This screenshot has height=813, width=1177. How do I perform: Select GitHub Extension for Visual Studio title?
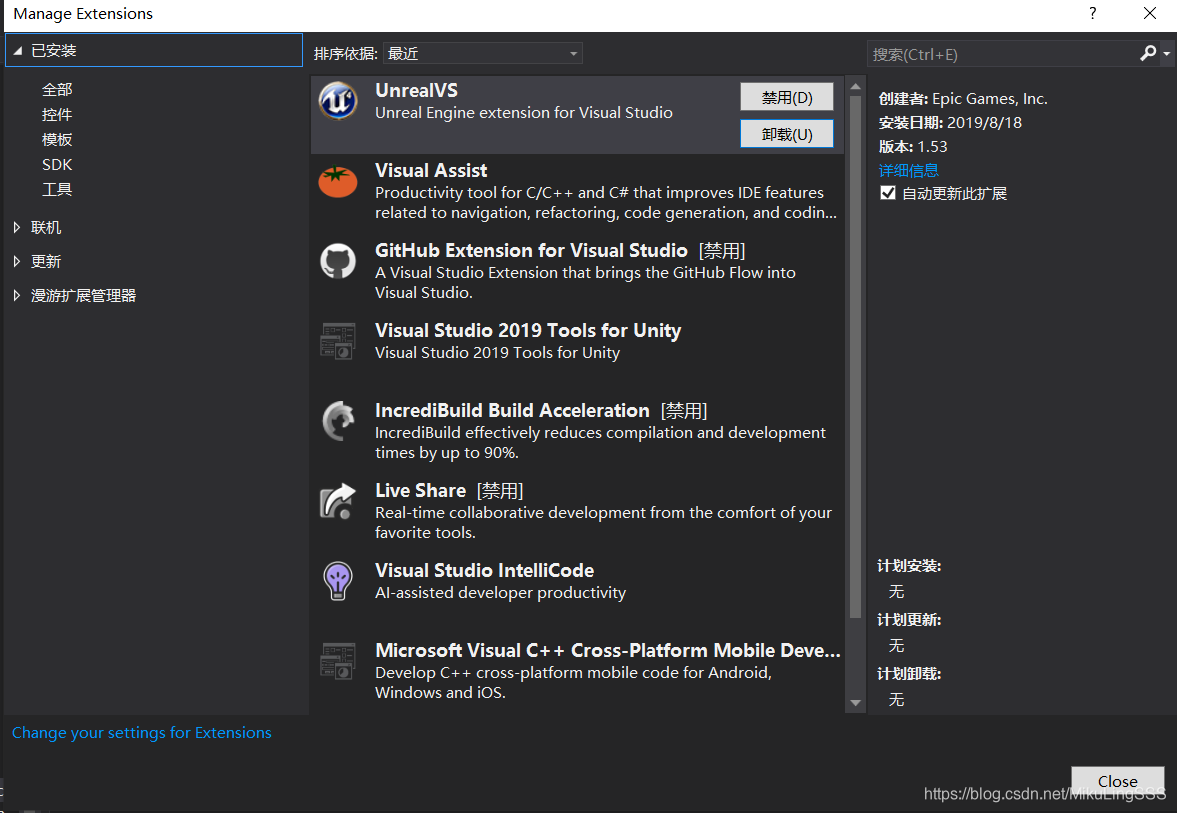coord(531,251)
